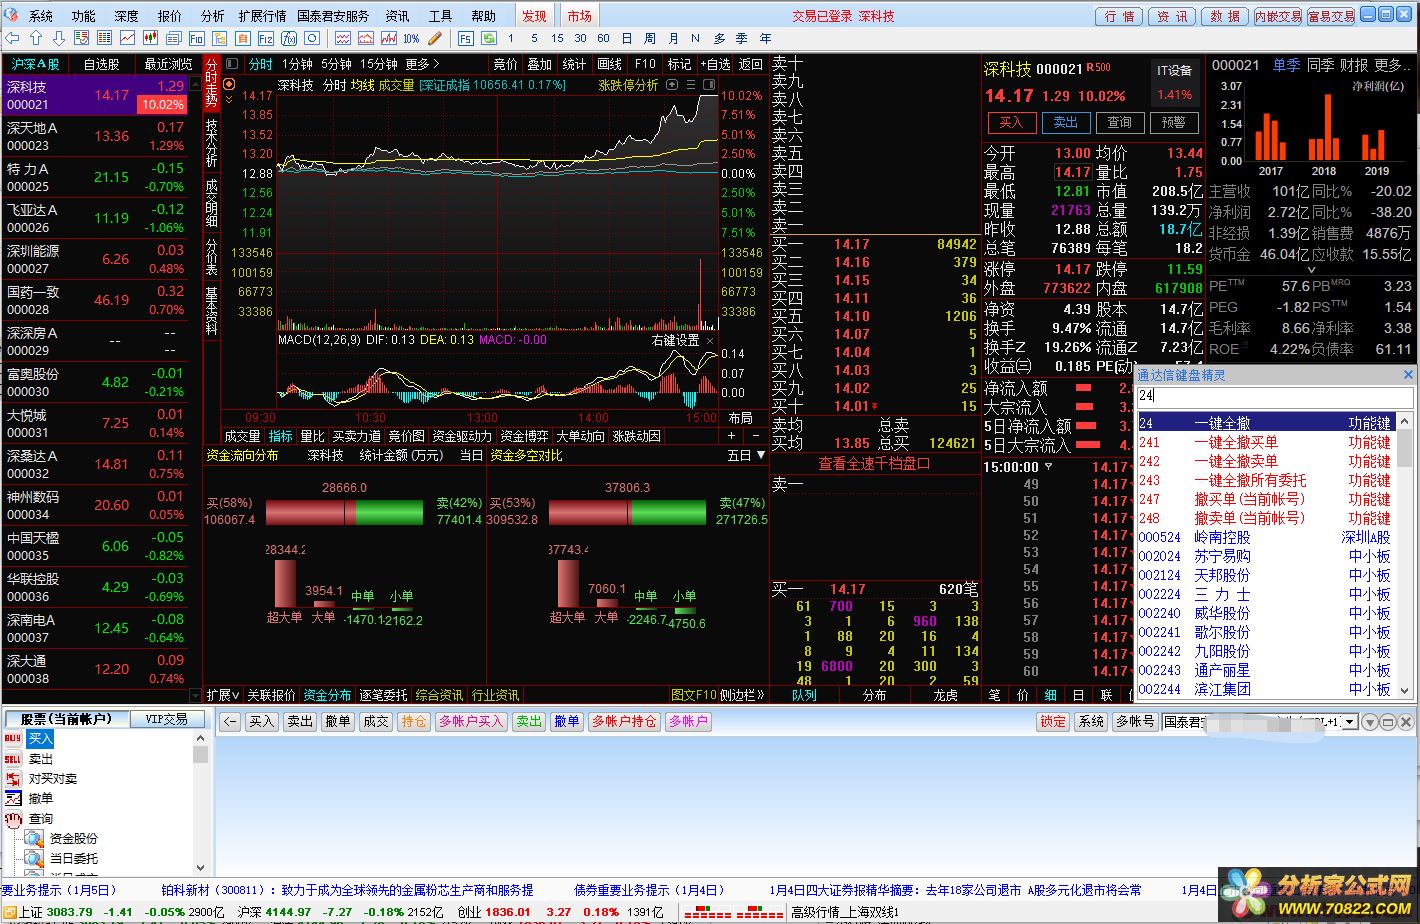Screen dimensions: 1420x924
Task: Click the 资金股份 magnifier icon
Action: [x=35, y=839]
